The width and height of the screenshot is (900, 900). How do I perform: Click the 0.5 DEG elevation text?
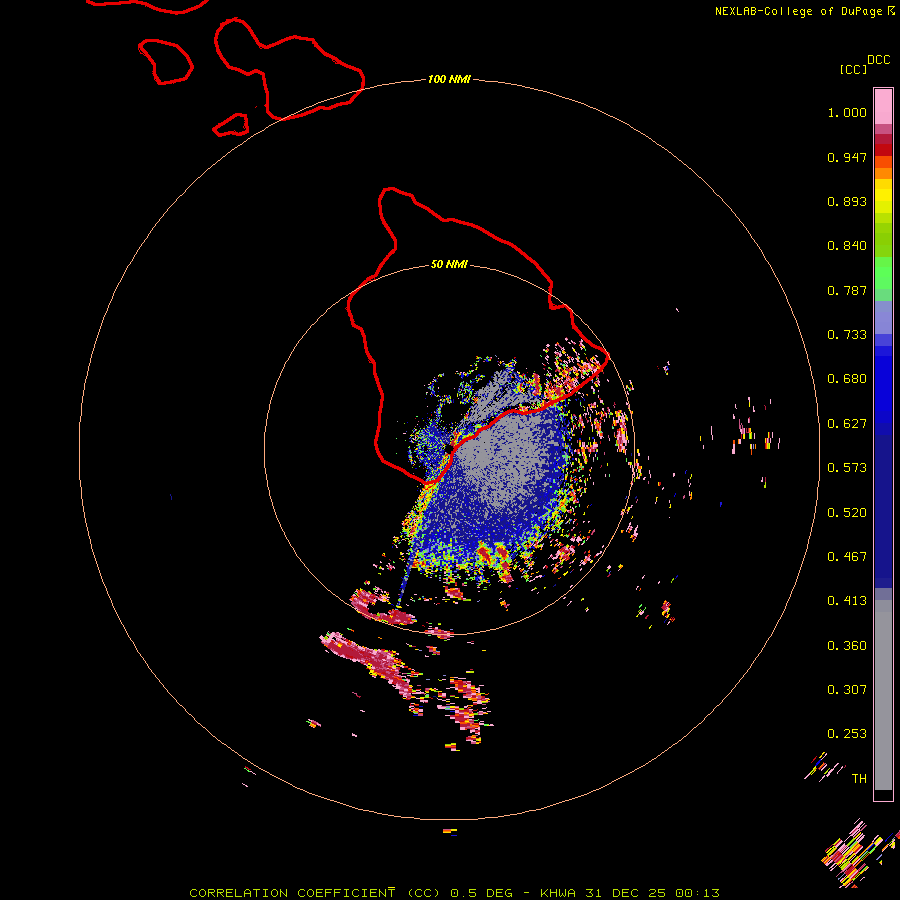point(480,893)
